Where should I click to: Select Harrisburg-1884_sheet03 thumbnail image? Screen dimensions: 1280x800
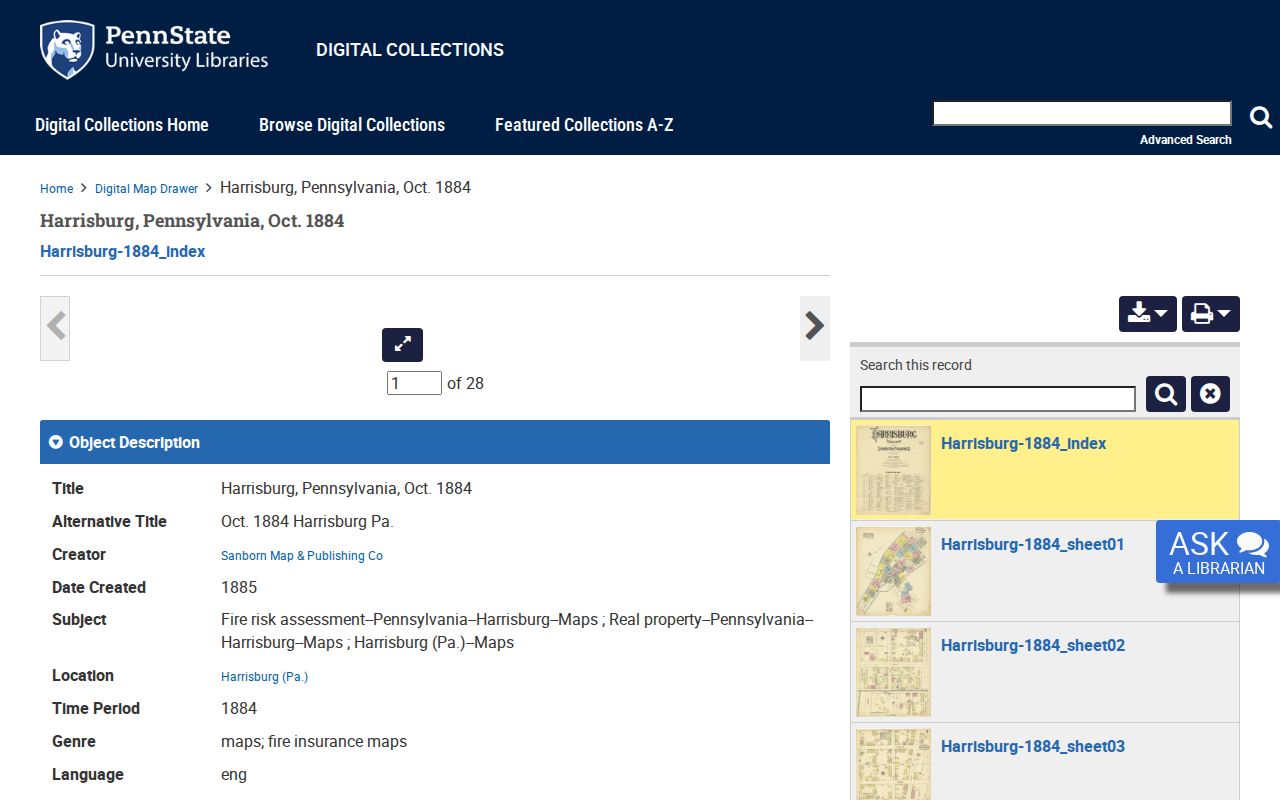pyautogui.click(x=893, y=764)
